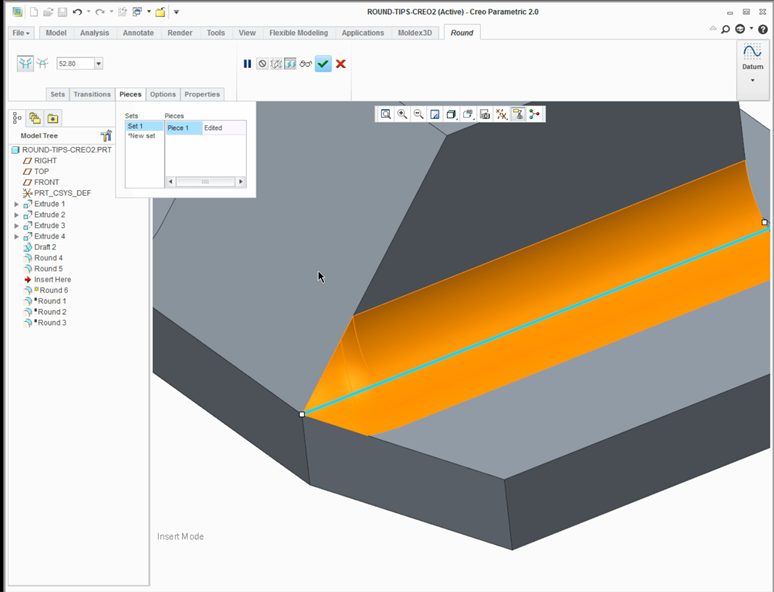Screen dimensions: 774x592
Task: Click the radius value field 52.80
Action: [75, 63]
